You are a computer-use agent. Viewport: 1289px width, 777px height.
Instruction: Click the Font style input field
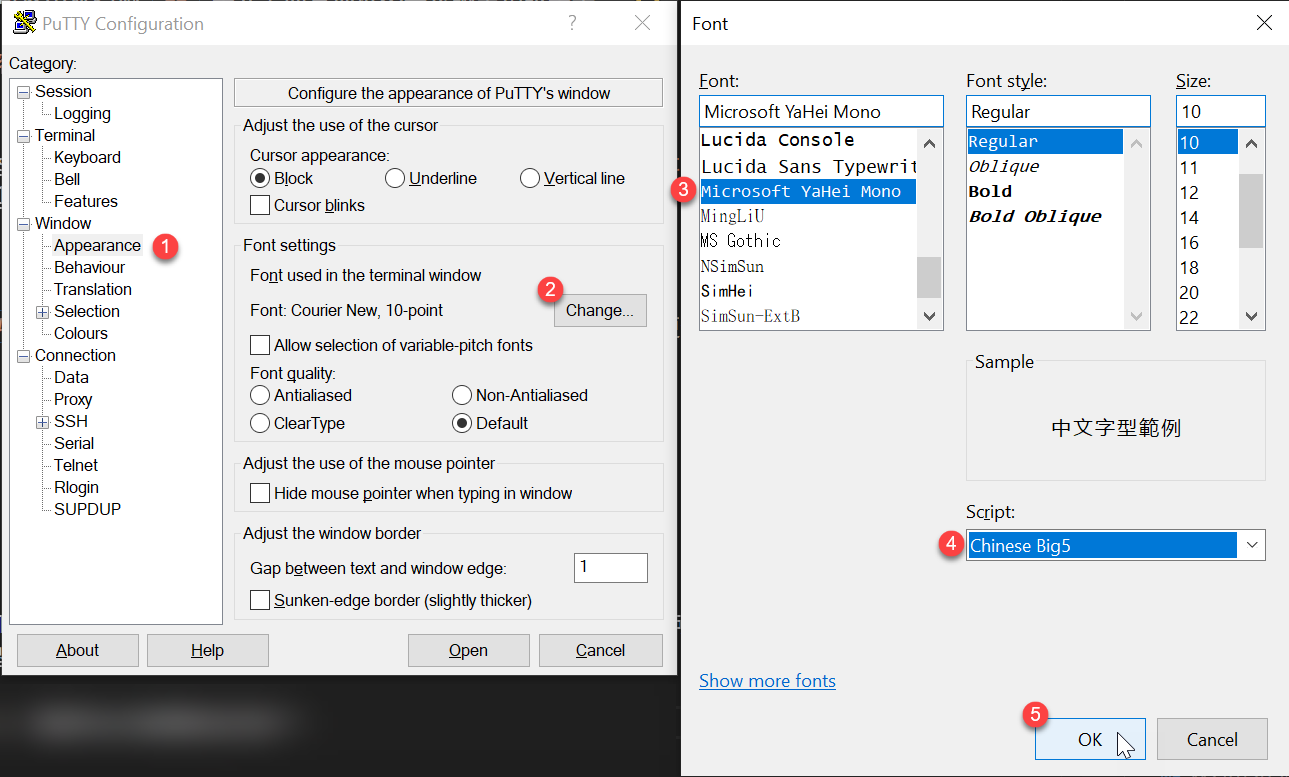tap(1058, 112)
